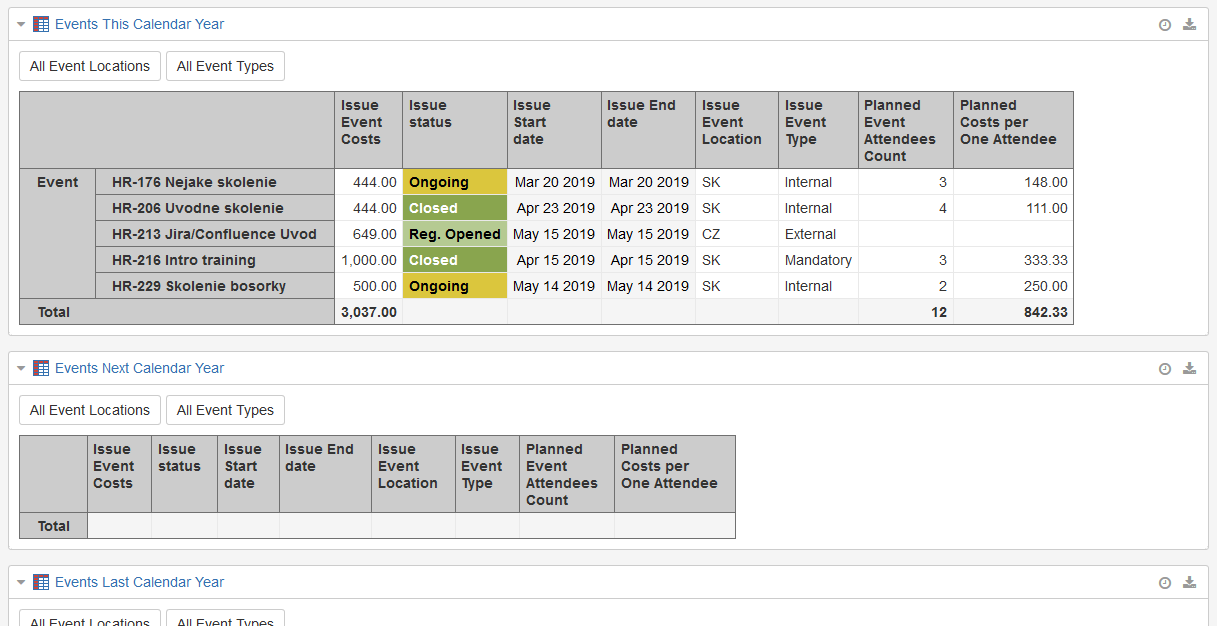Click download icon for Events Last Calendar Year

(1189, 583)
